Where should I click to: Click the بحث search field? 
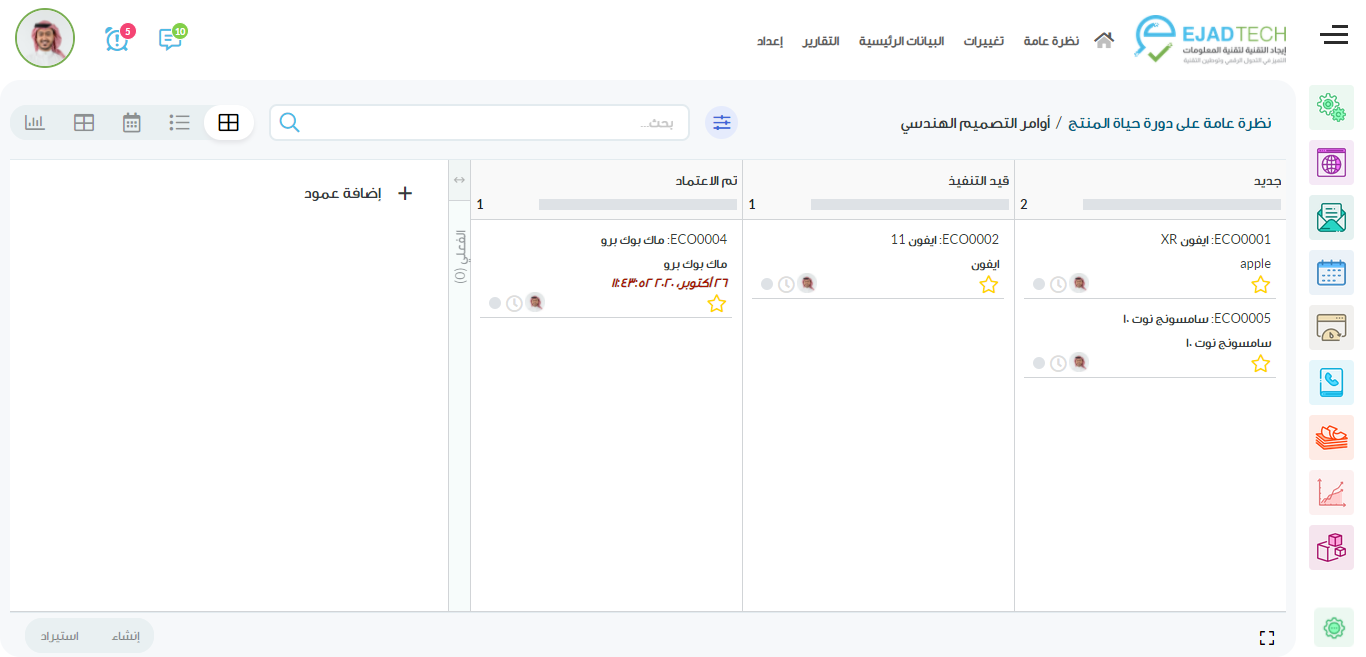coord(490,123)
